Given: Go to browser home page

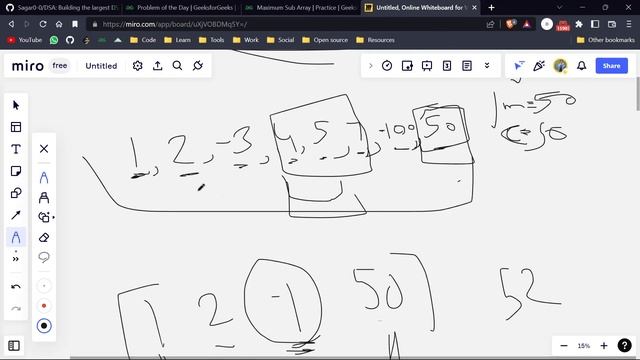Looking at the screenshot, I should (59, 24).
